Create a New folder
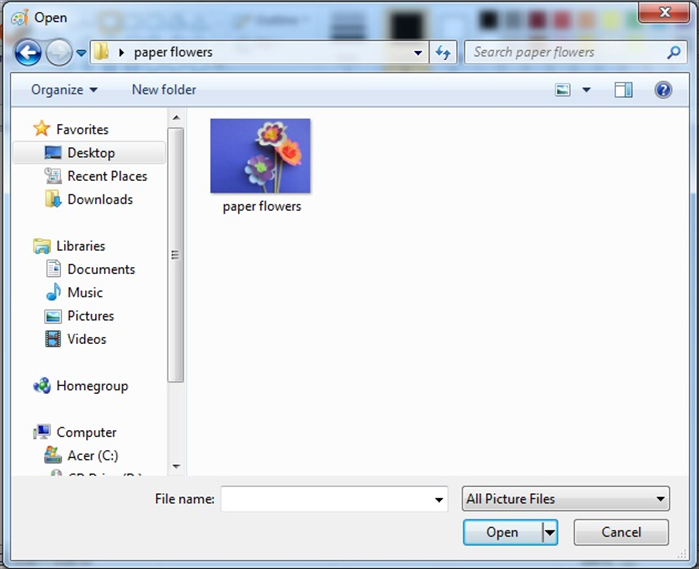 (x=164, y=90)
